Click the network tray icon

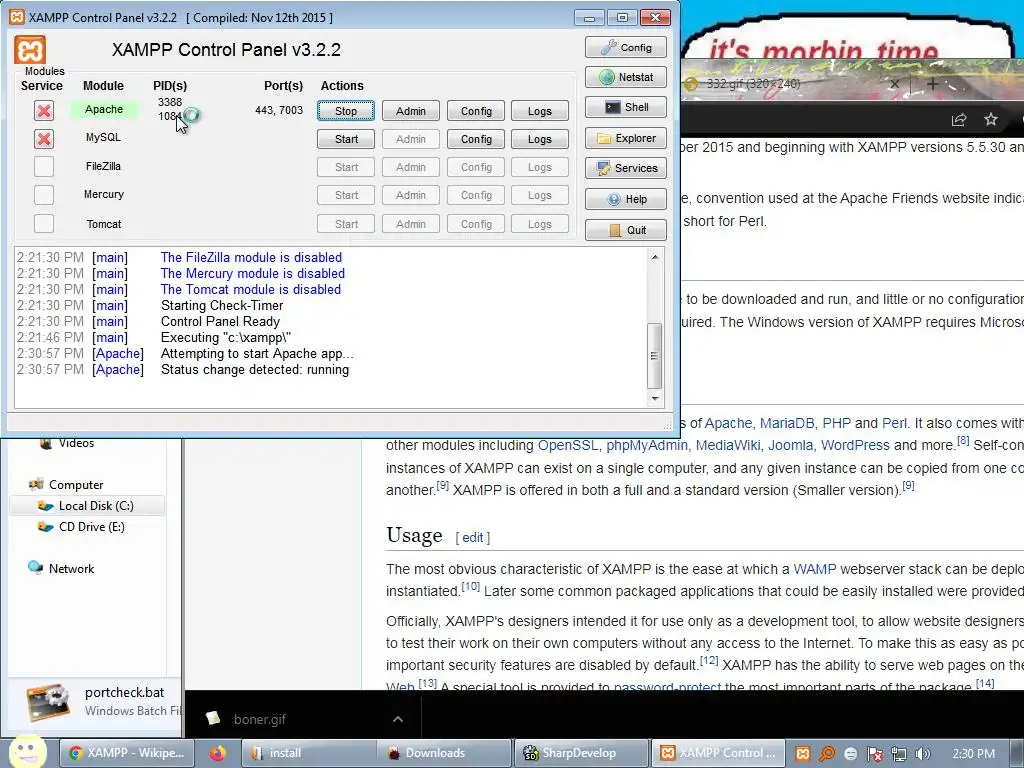(899, 754)
